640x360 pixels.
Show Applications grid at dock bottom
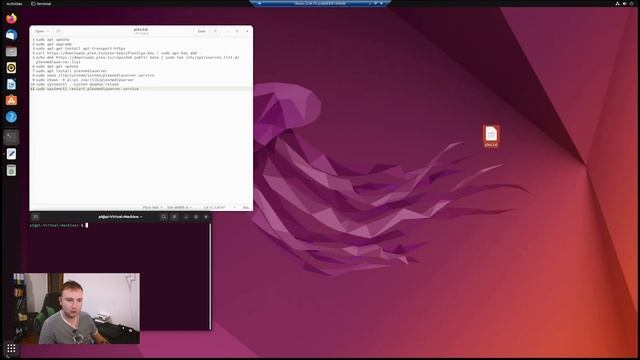coord(11,348)
